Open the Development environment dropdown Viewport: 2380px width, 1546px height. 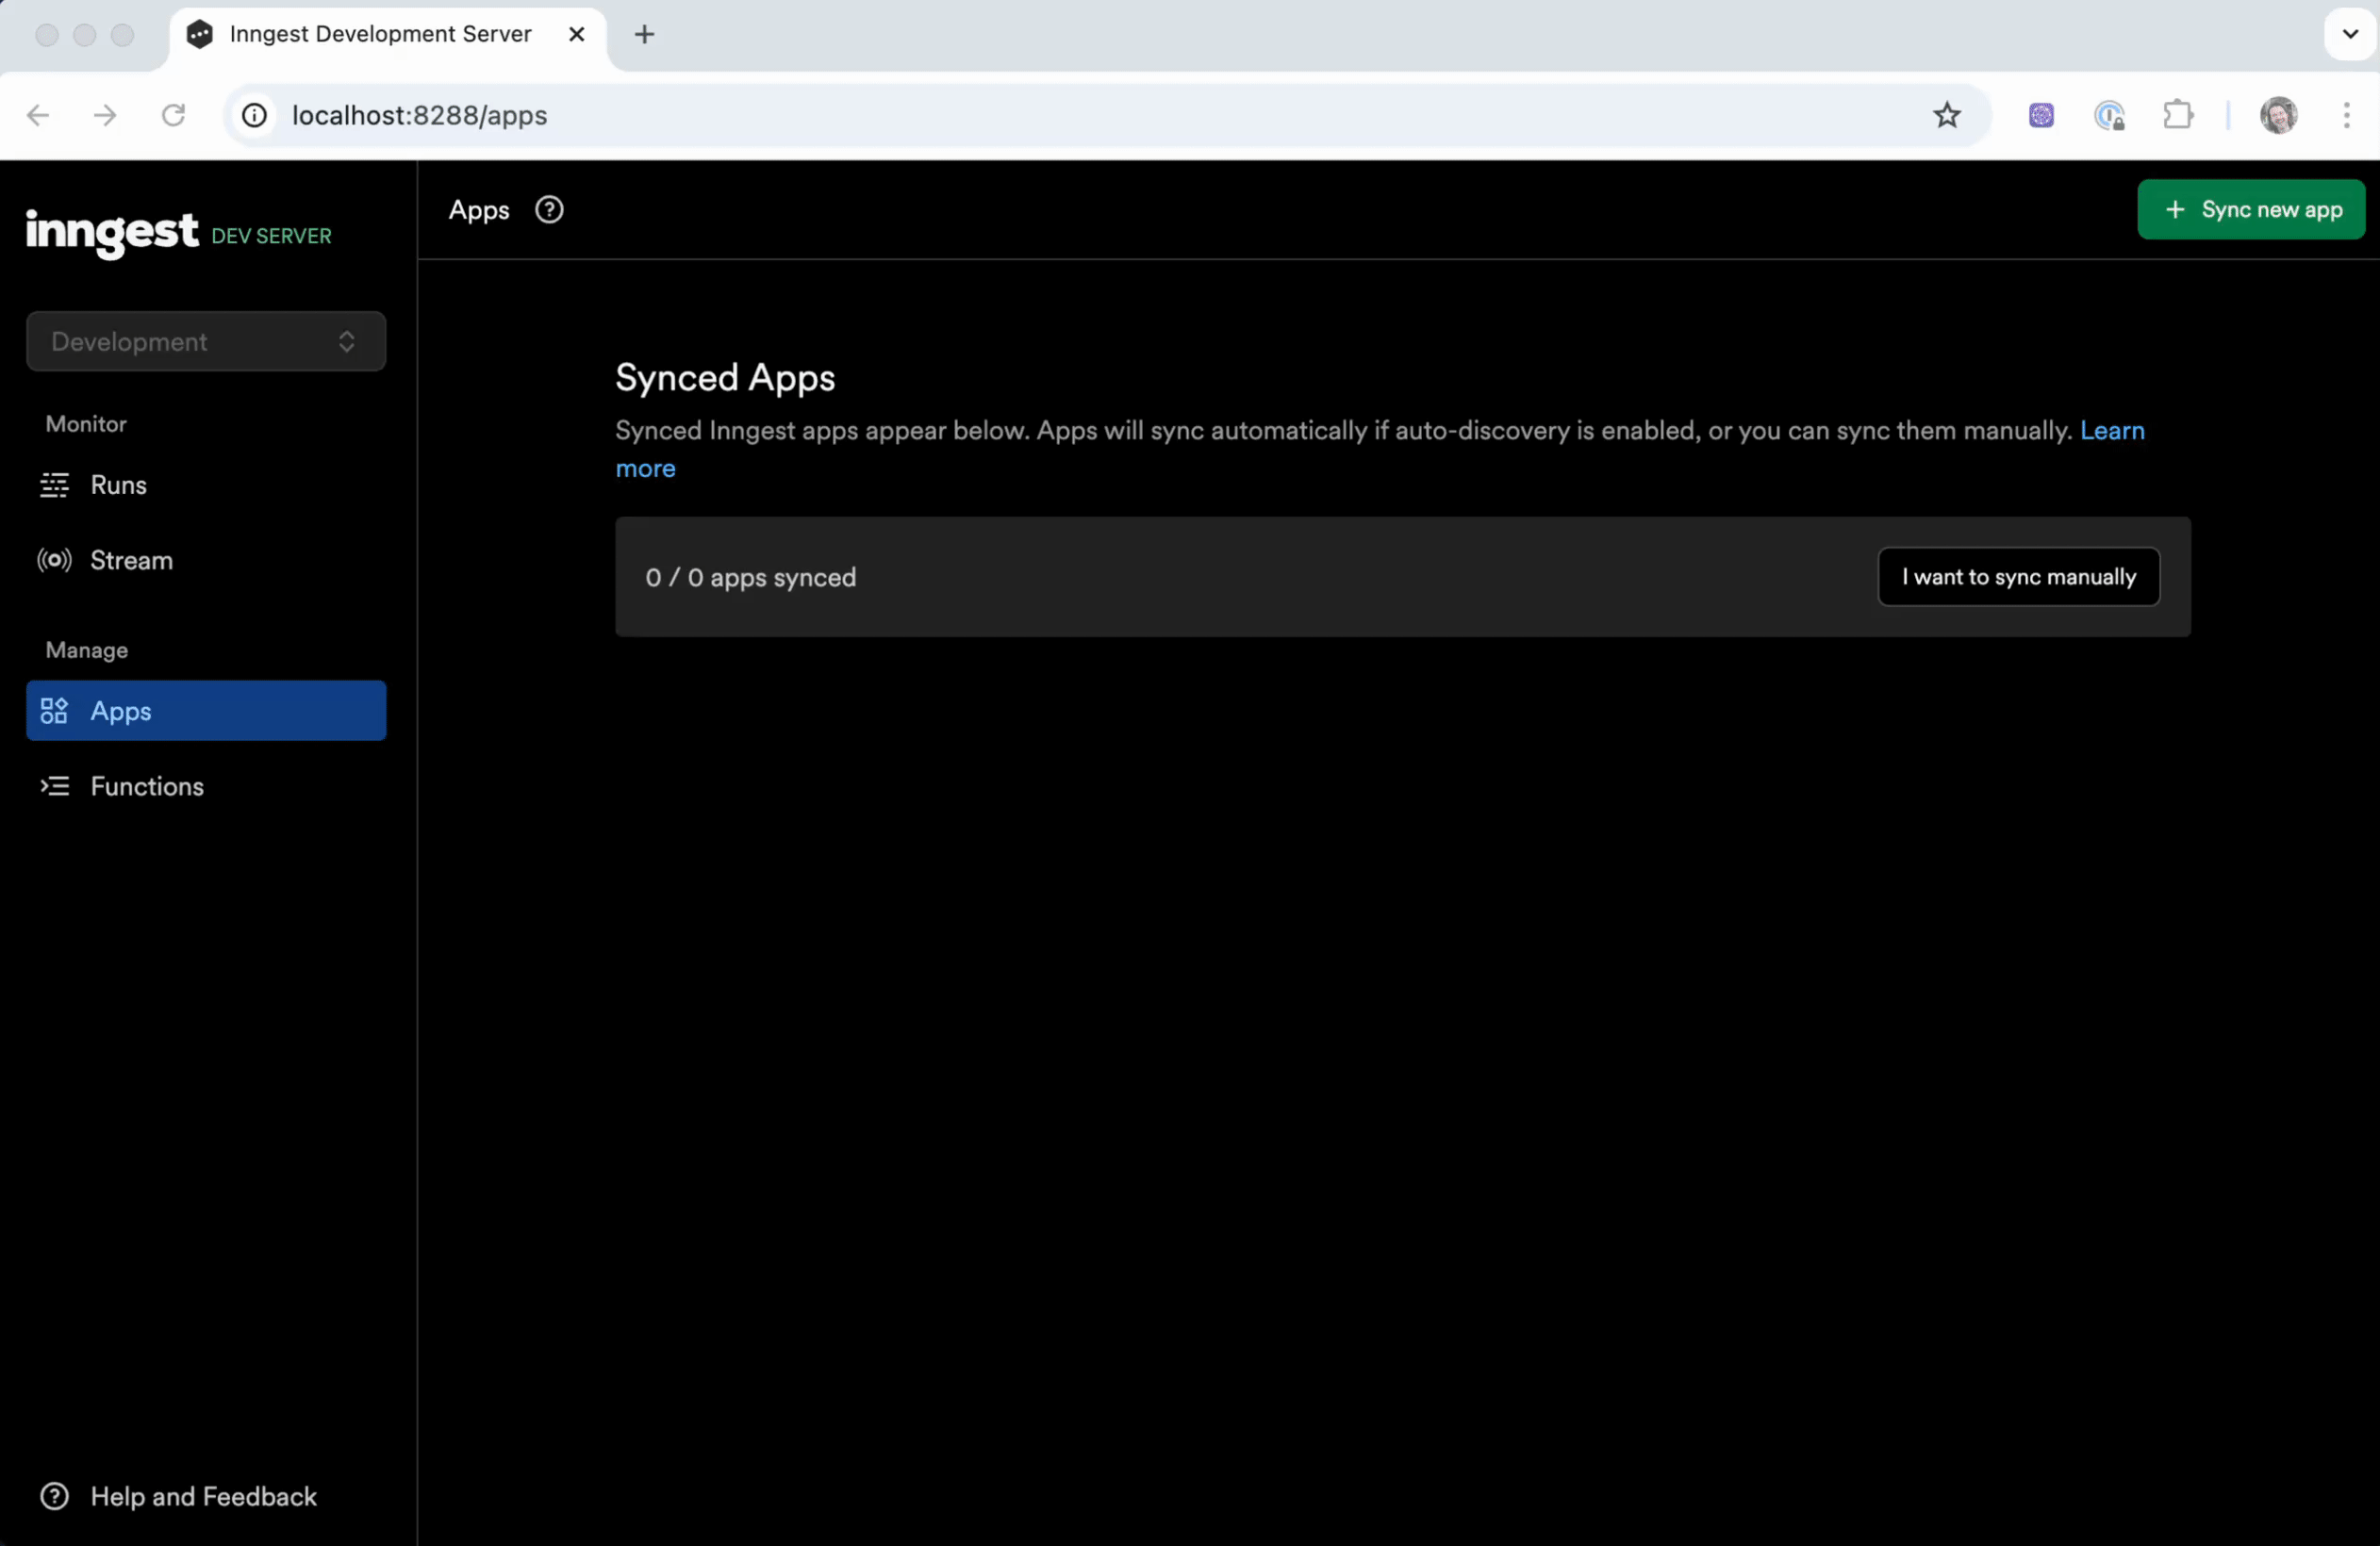[x=205, y=341]
